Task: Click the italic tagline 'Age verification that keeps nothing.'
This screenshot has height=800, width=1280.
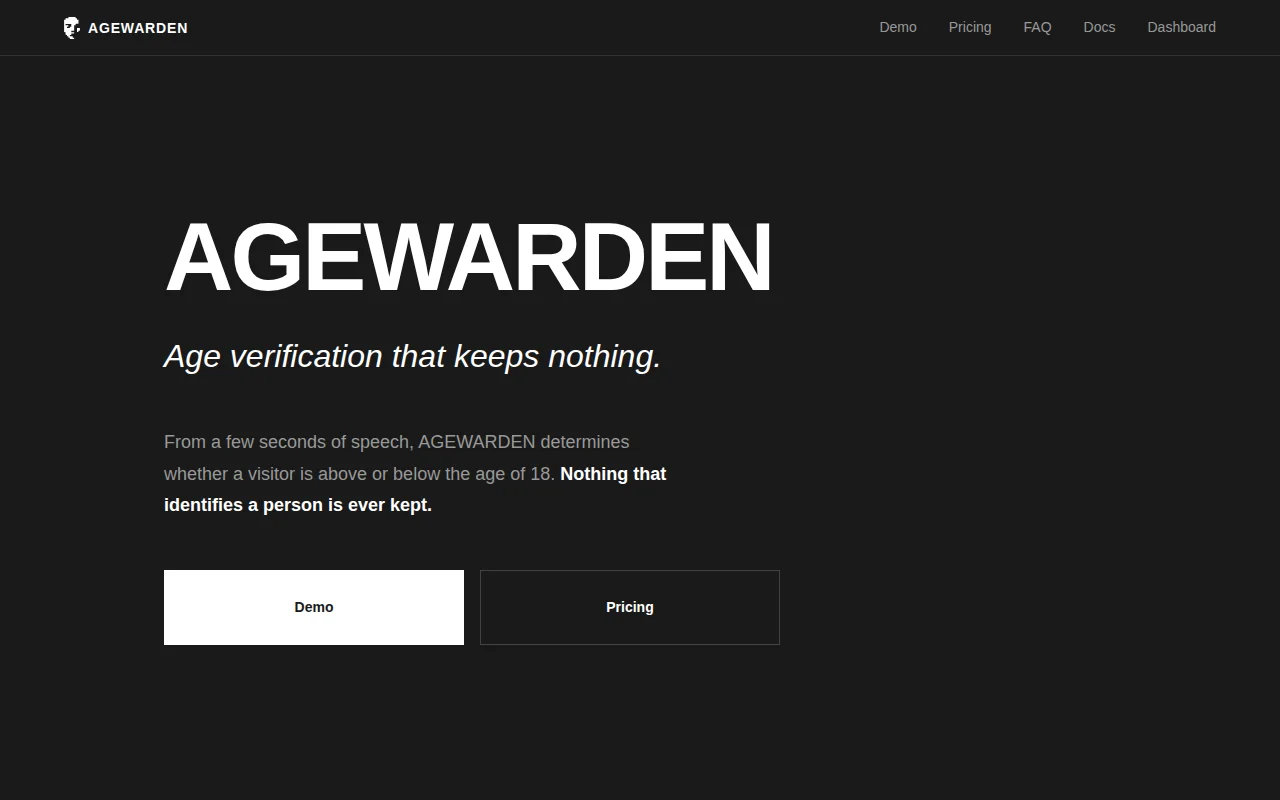Action: (x=412, y=356)
